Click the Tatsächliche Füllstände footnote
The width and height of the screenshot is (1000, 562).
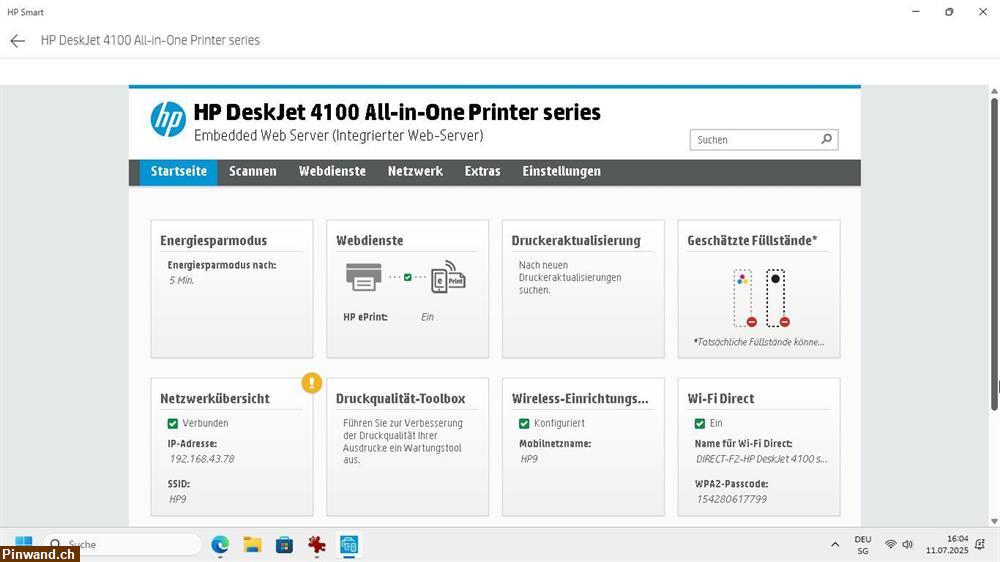pos(759,343)
